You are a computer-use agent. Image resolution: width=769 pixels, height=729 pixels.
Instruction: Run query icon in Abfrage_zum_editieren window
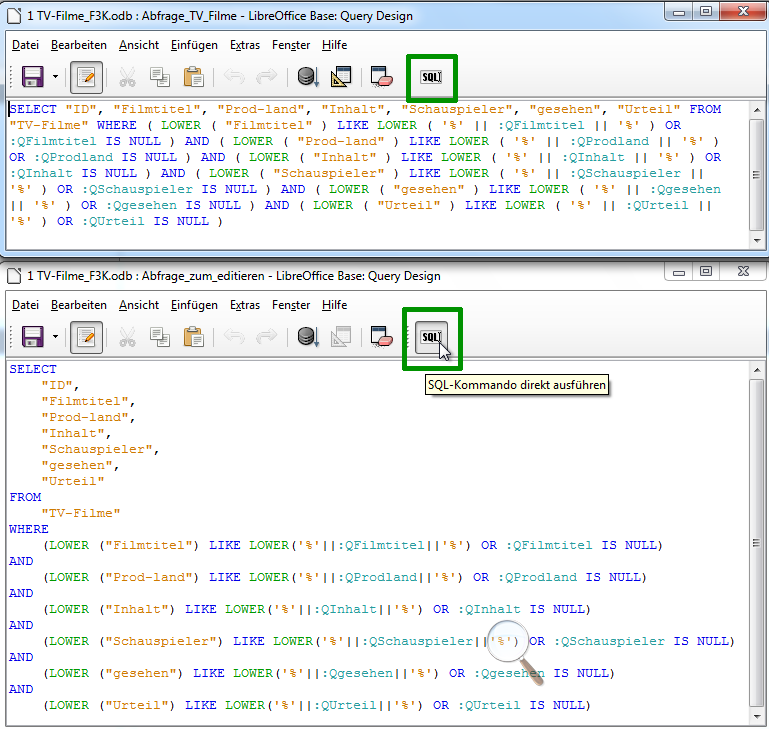[308, 337]
